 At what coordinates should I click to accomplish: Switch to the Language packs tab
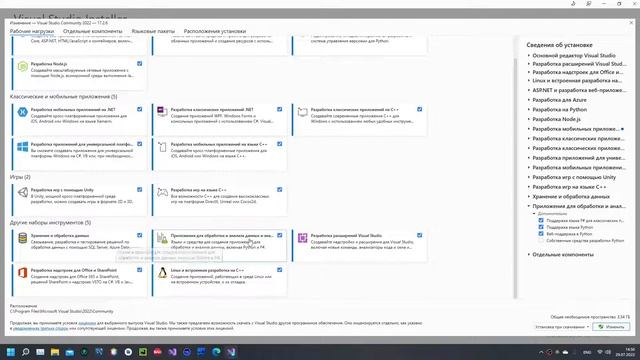point(153,31)
